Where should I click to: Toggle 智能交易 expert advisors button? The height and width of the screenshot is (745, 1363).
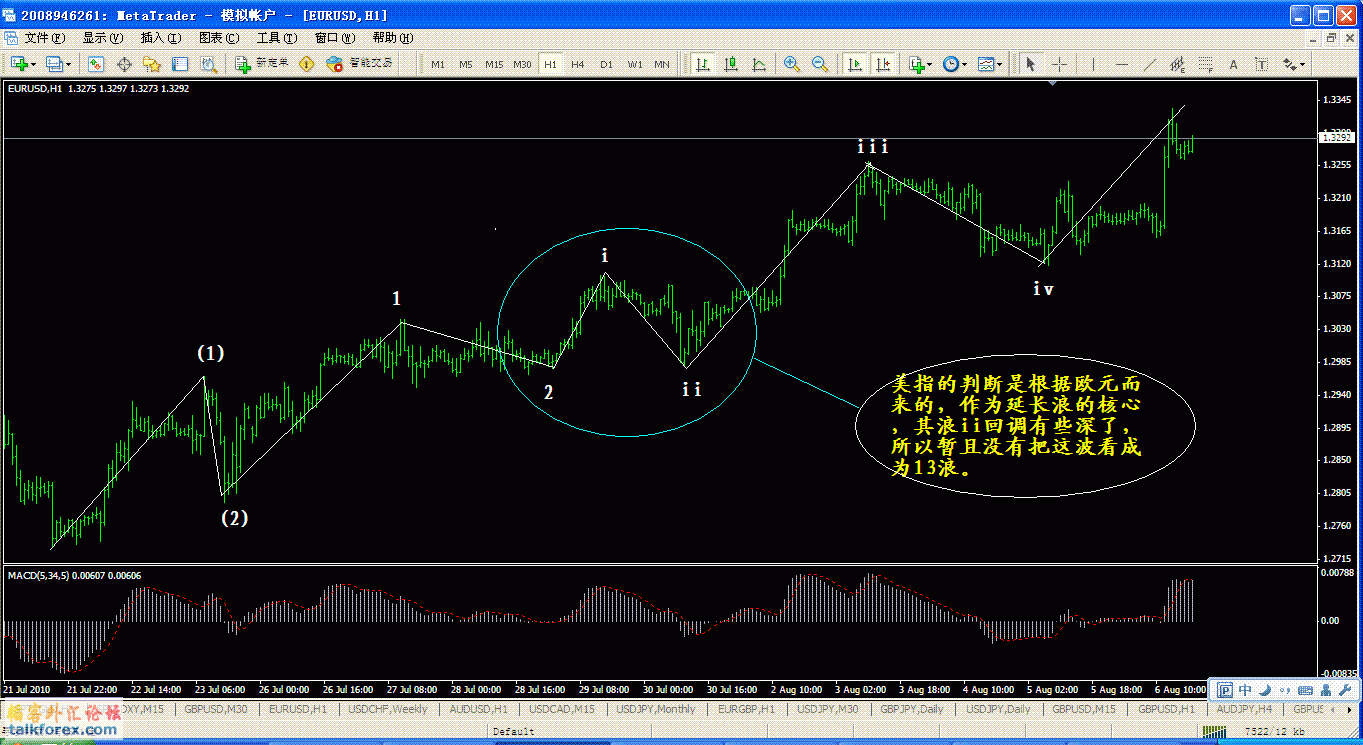click(361, 64)
